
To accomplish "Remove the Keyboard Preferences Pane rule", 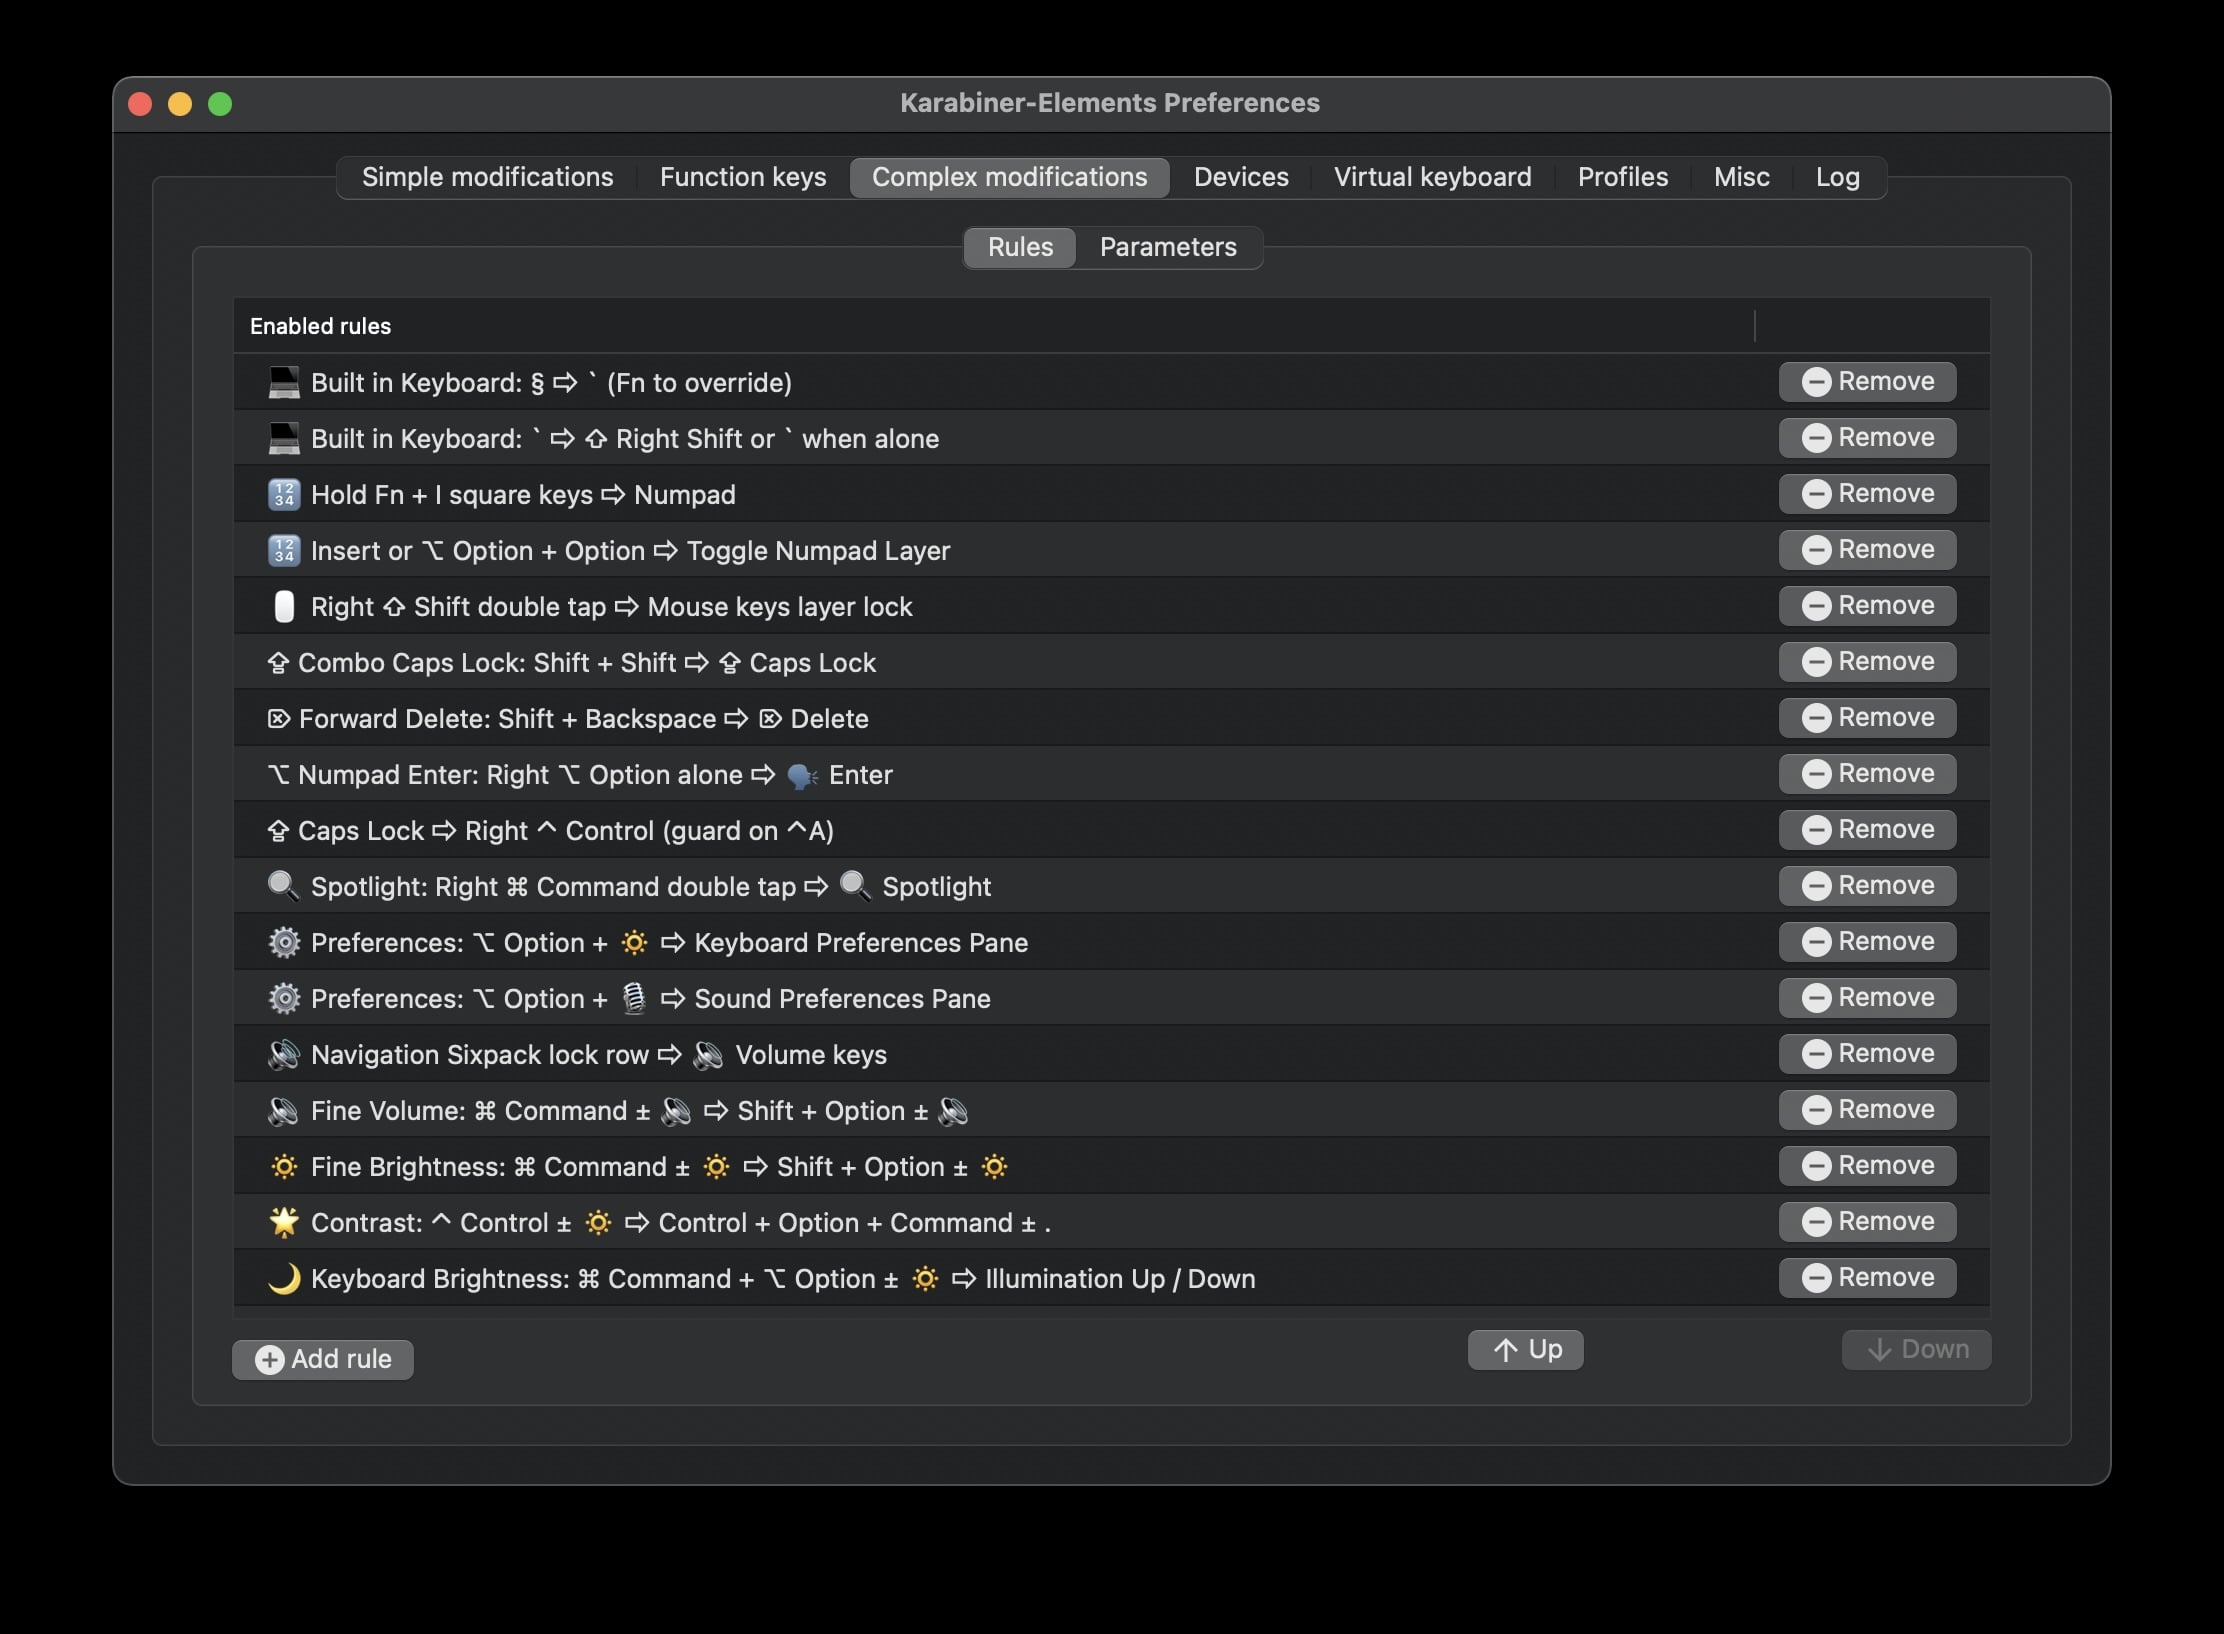I will click(x=1867, y=942).
